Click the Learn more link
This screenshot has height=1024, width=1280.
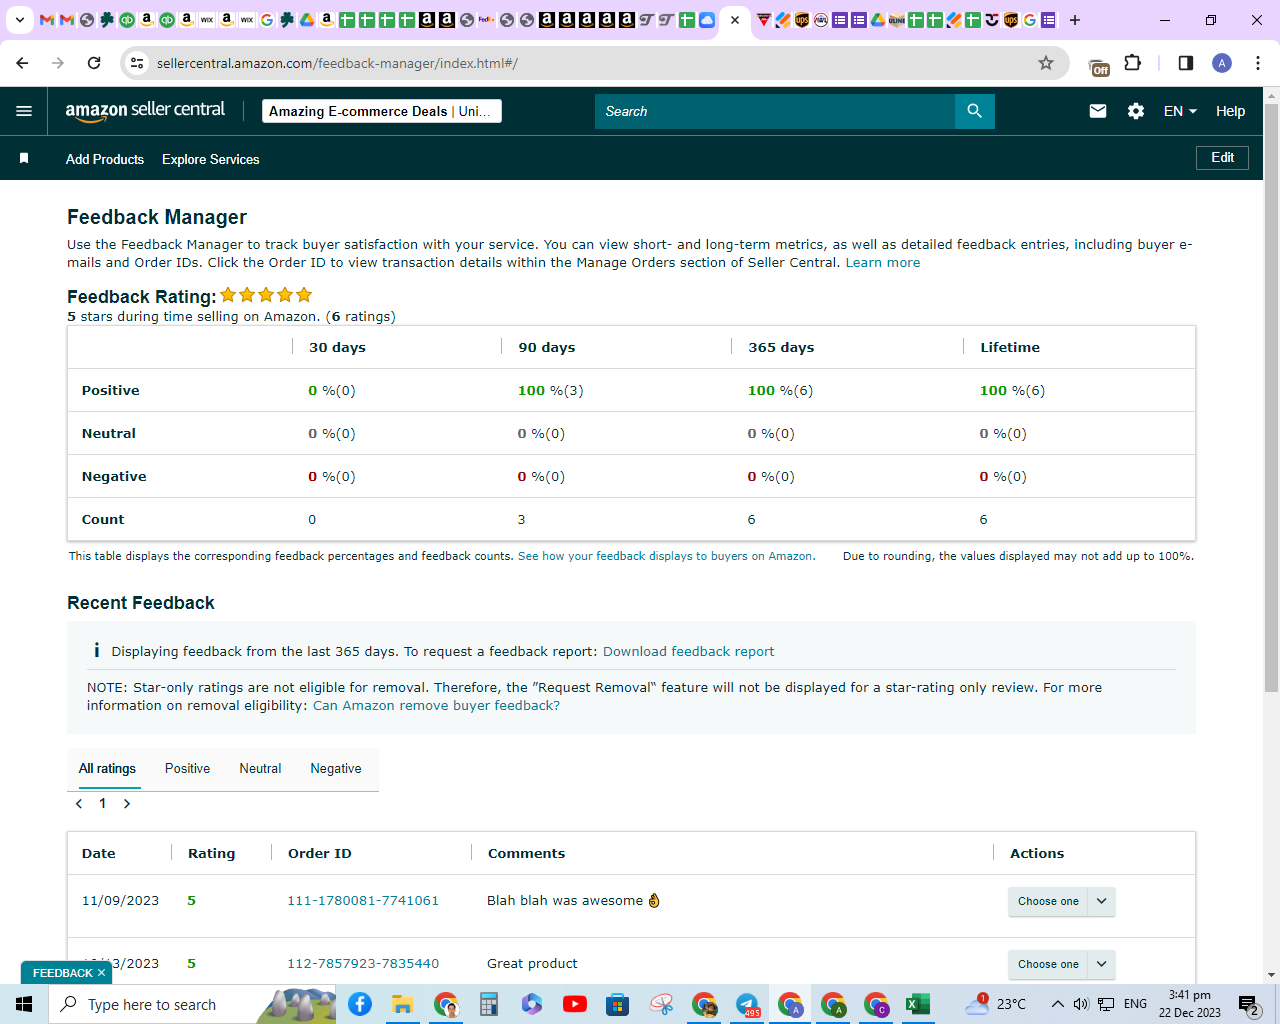pyautogui.click(x=883, y=263)
